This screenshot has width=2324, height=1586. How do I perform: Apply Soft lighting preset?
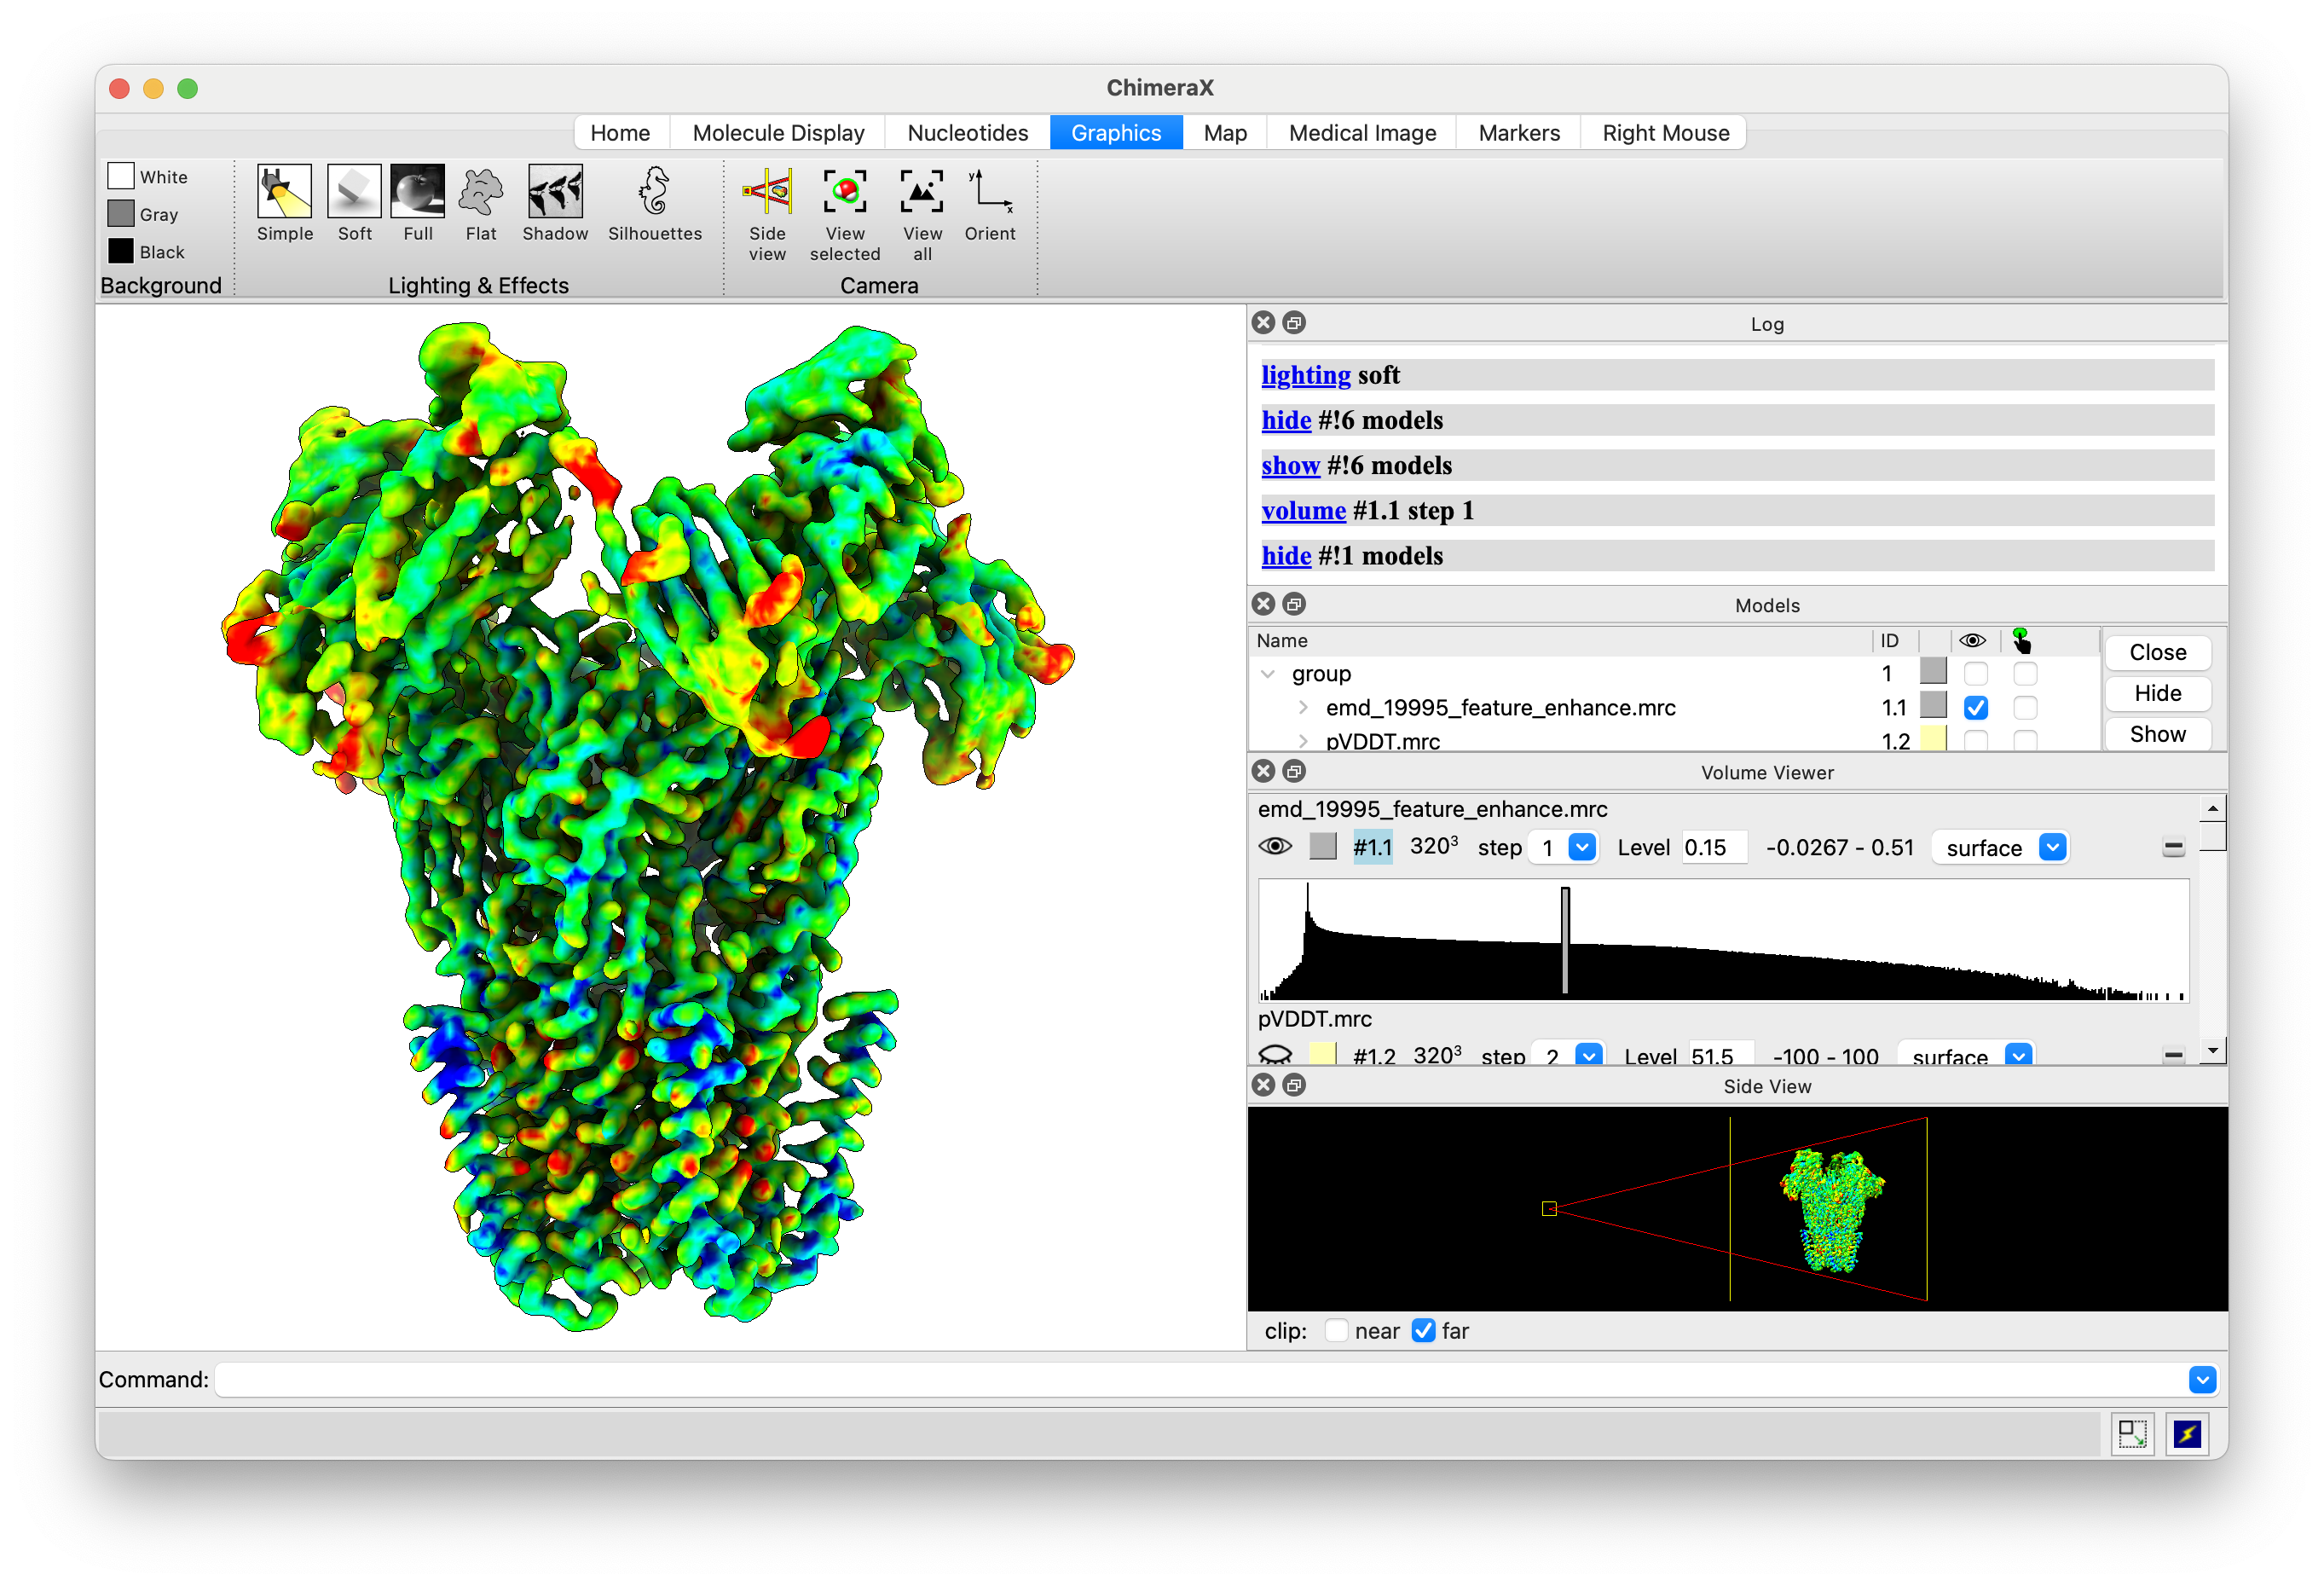(x=354, y=203)
